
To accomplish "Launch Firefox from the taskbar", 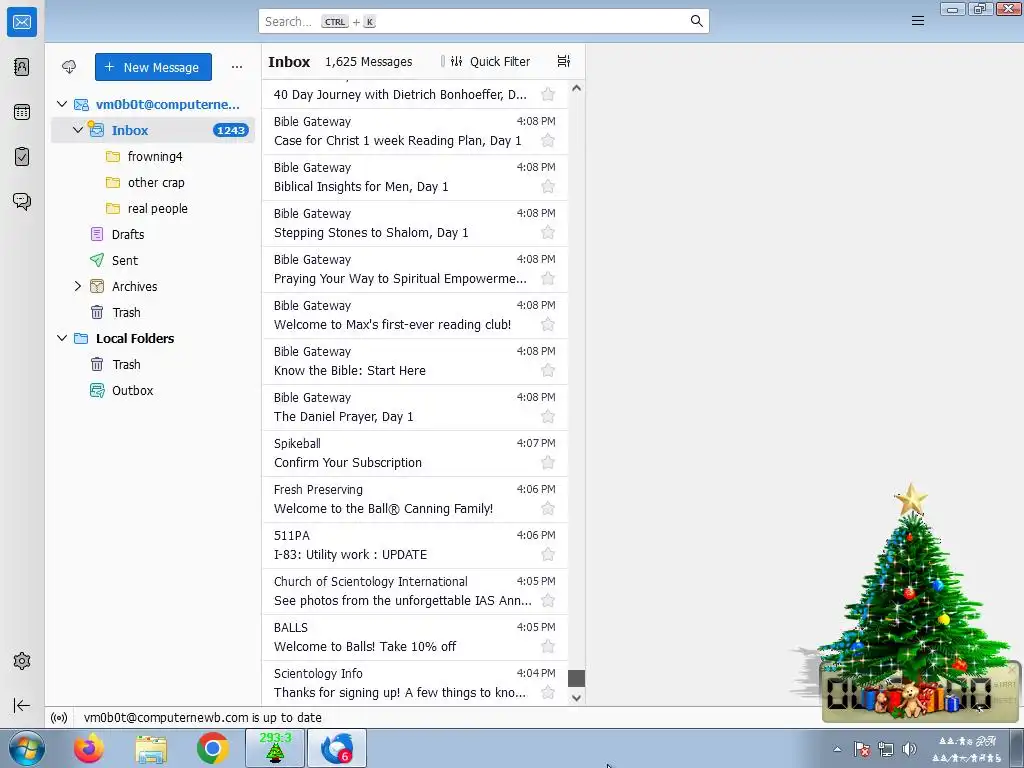I will click(89, 748).
